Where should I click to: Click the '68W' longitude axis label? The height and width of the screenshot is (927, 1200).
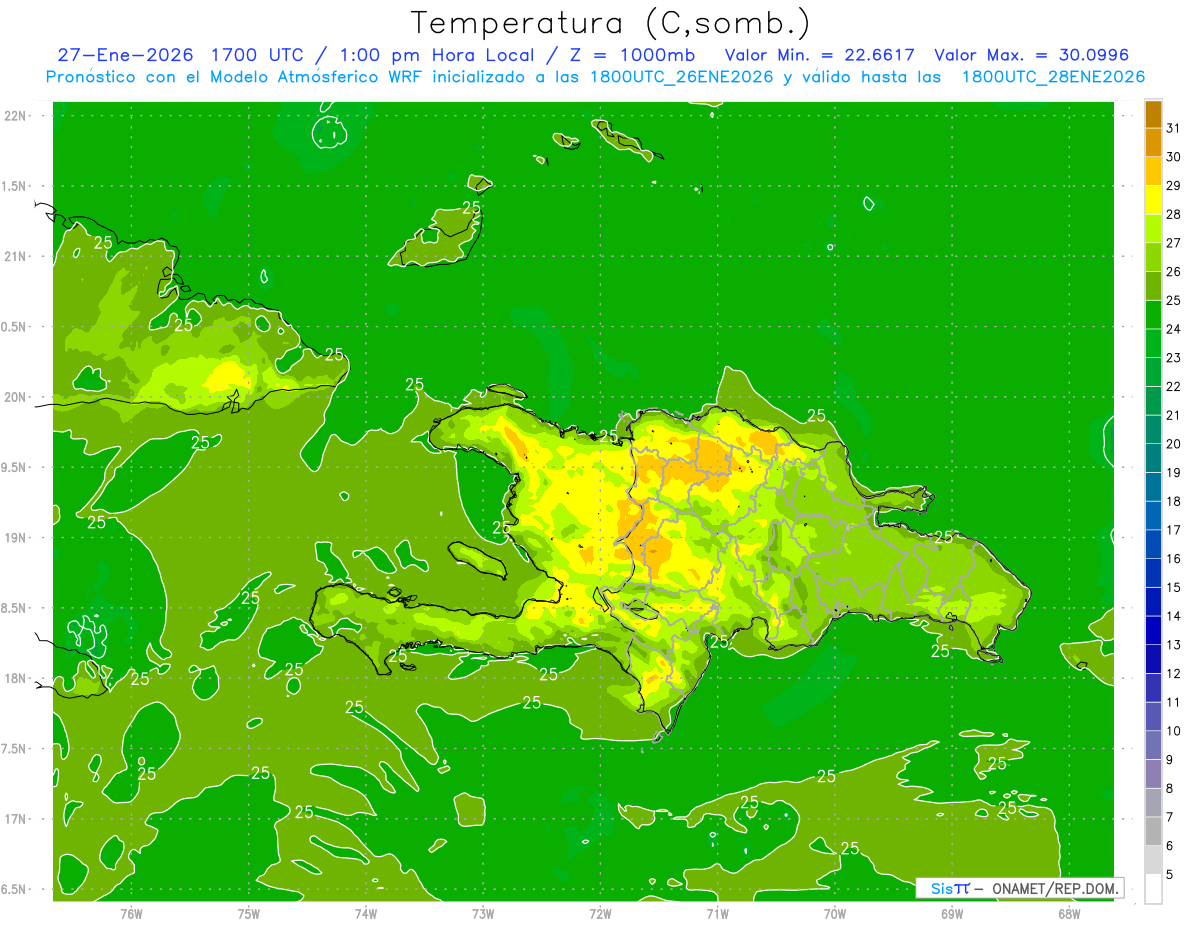coord(1069,913)
